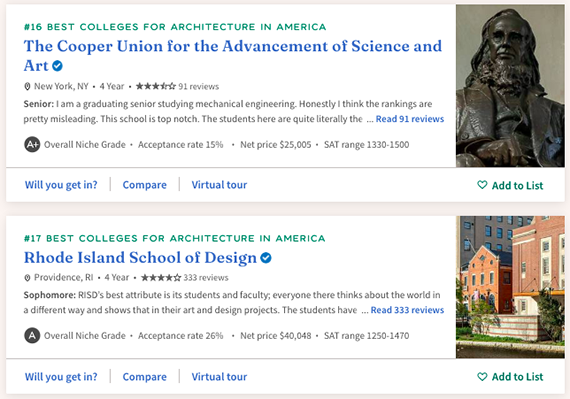Select Compare on the Cooper Union card

144,185
